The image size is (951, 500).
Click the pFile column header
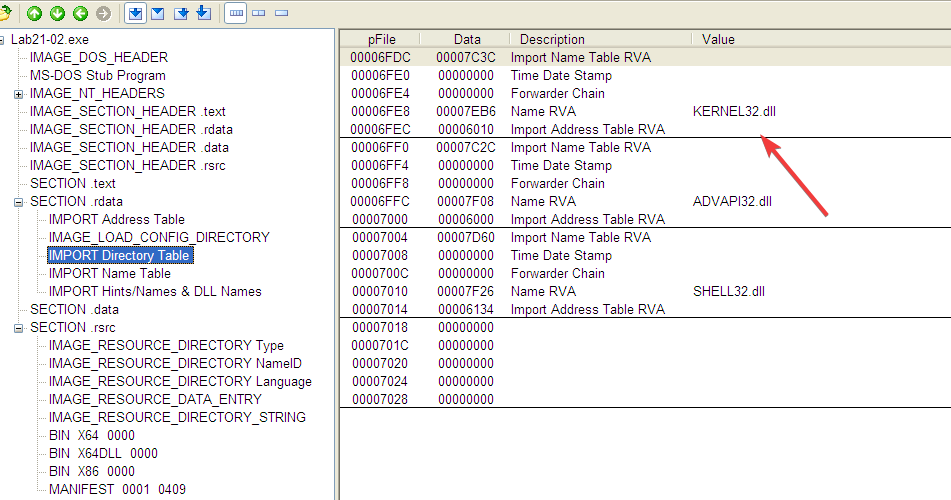[381, 39]
